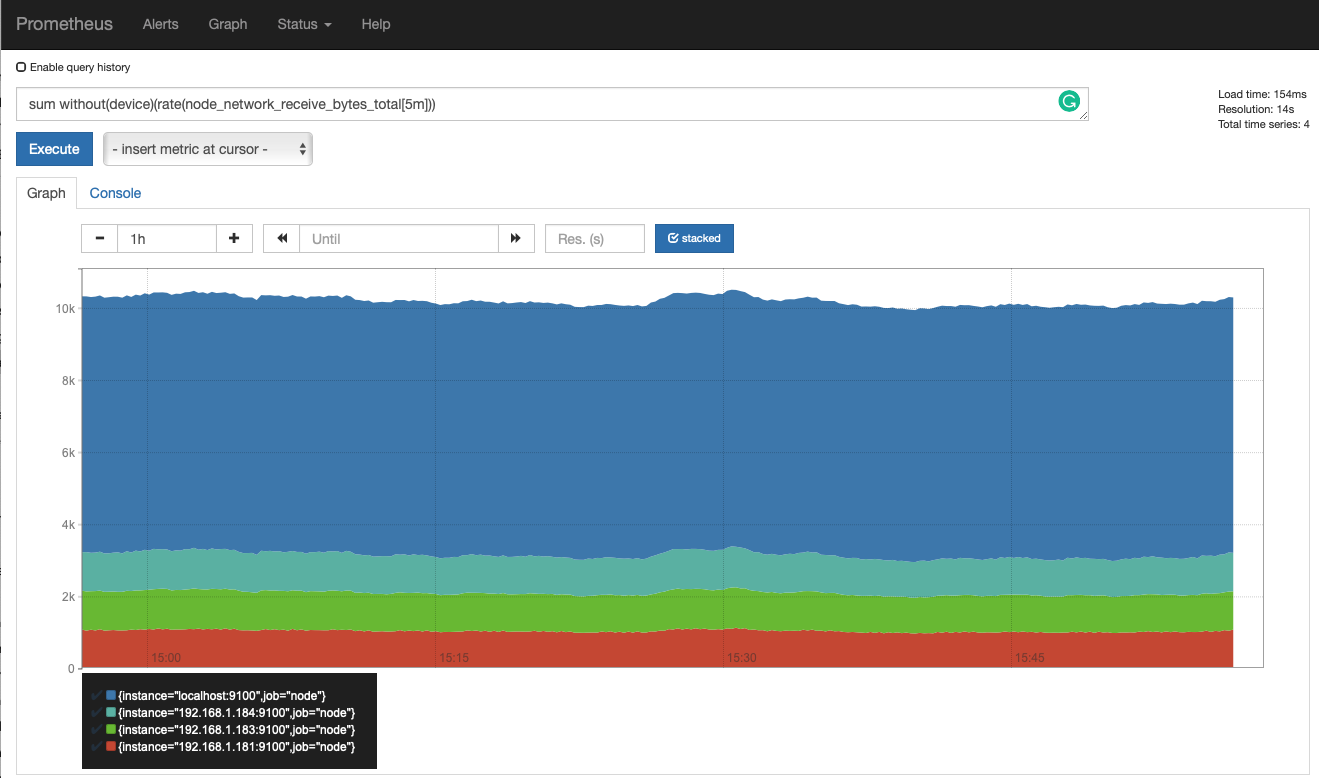Open the Alerts page

160,24
